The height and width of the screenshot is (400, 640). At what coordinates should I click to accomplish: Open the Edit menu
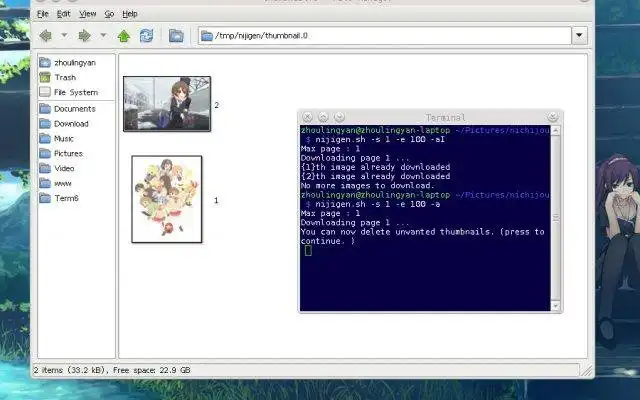pos(63,14)
